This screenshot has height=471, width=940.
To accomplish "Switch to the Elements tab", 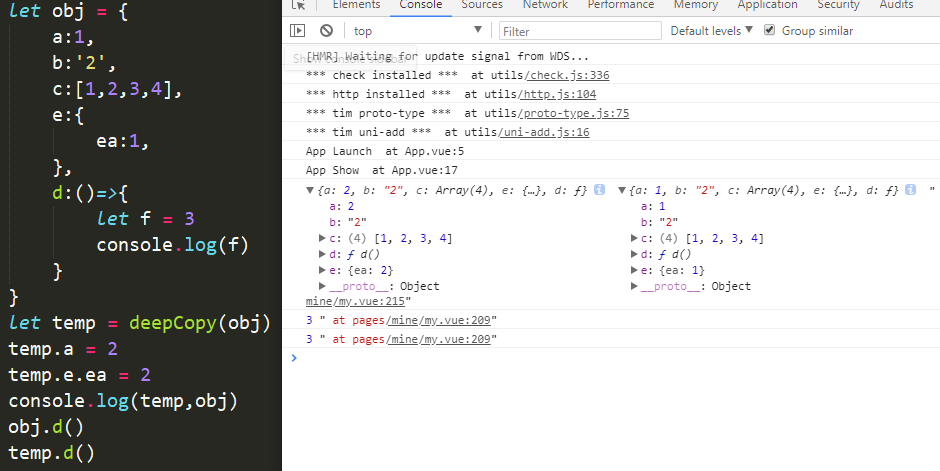I will [x=356, y=5].
